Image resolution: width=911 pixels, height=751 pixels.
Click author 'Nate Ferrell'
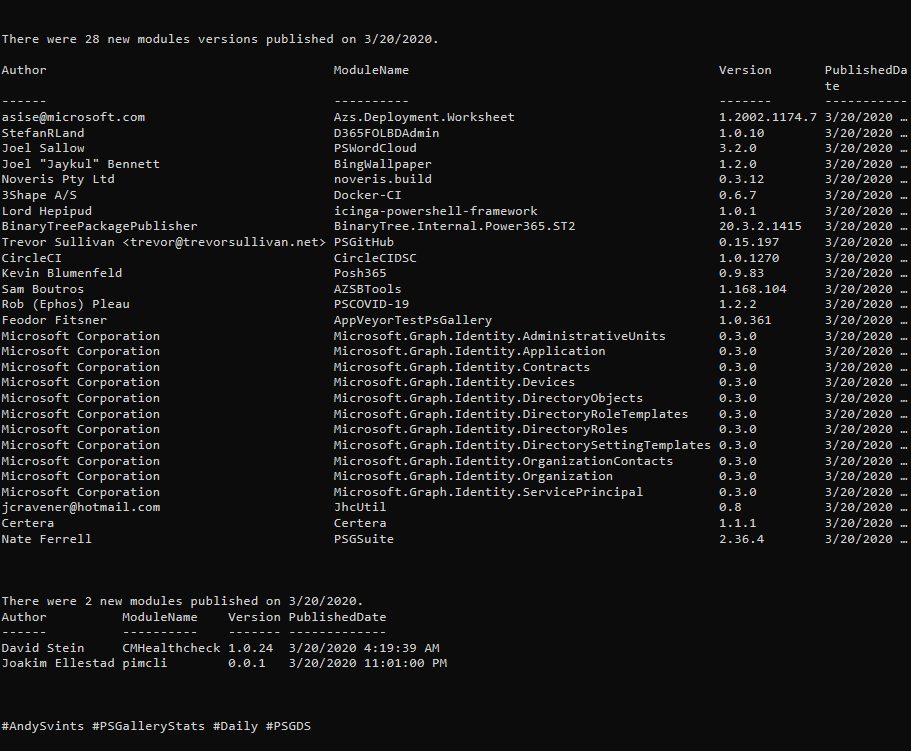coord(46,539)
